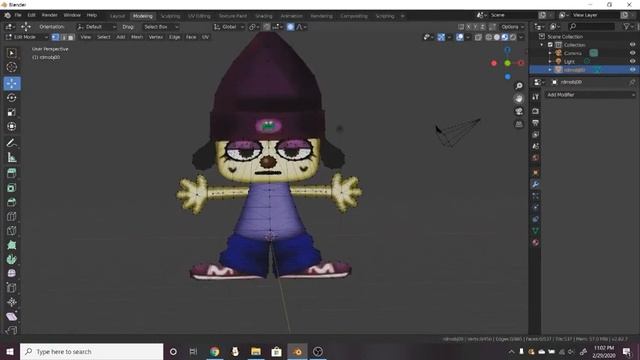Screen dimensions: 640x360
Task: Toggle proportional editing in header
Action: point(290,27)
